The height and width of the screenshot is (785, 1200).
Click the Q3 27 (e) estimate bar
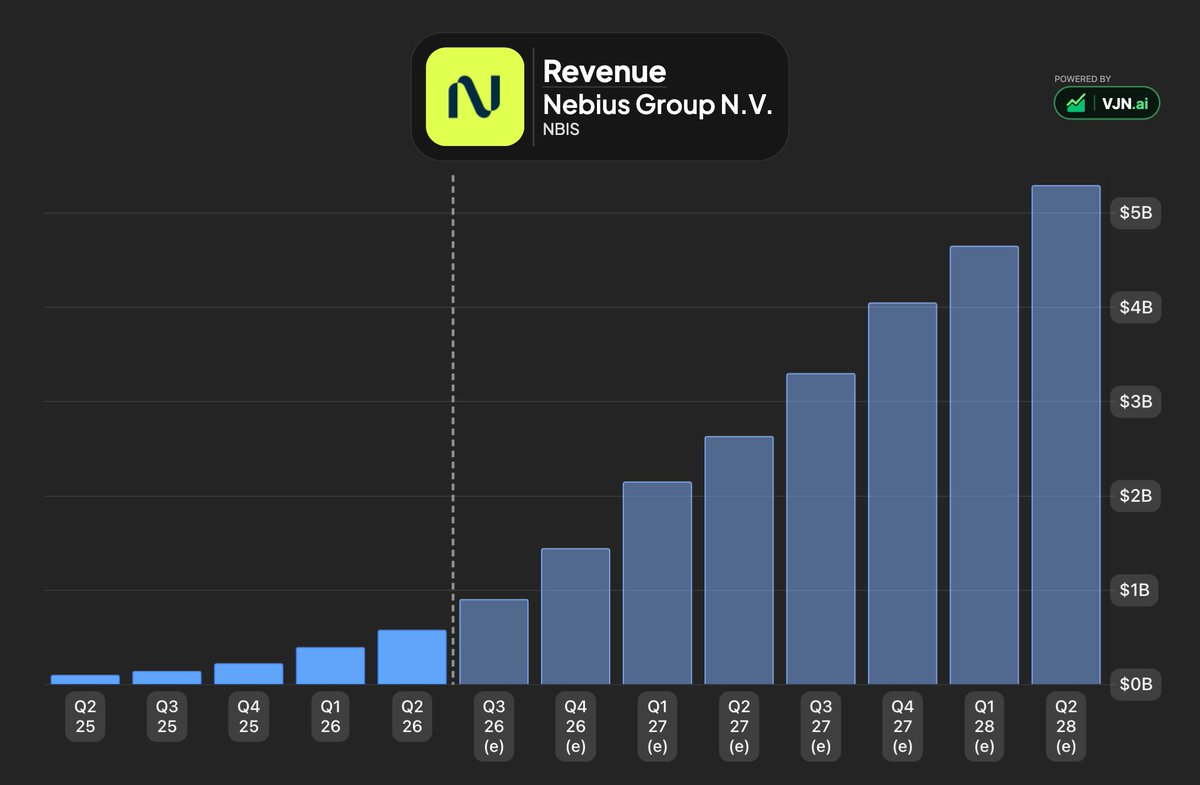821,529
